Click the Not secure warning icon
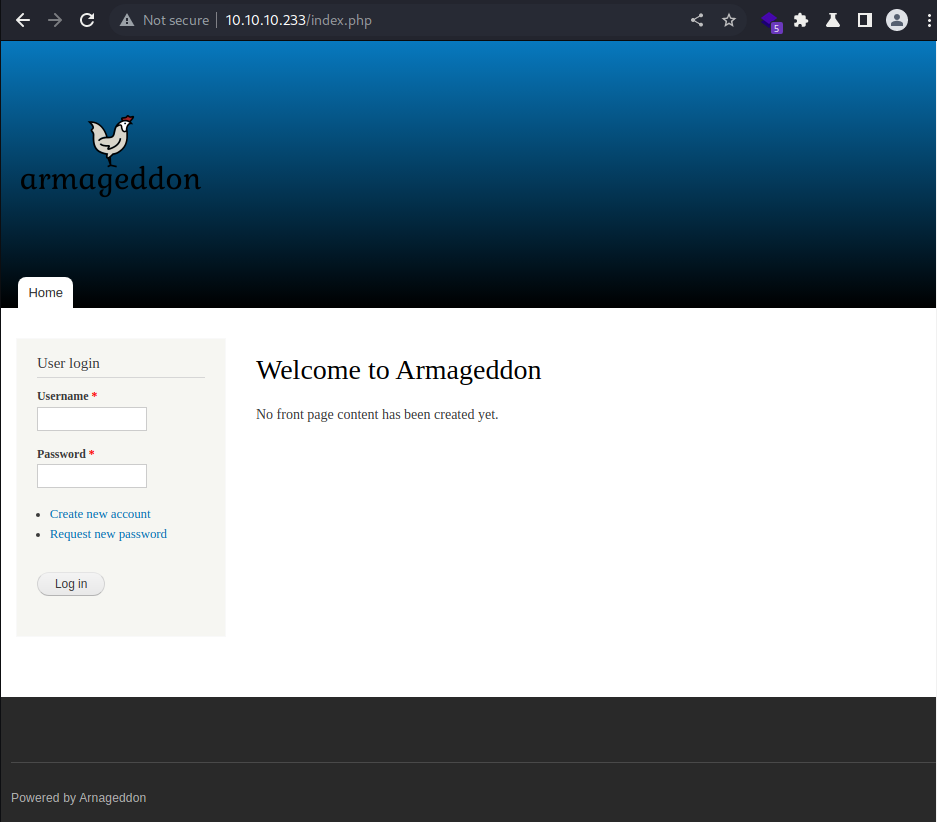The height and width of the screenshot is (822, 937). [127, 20]
